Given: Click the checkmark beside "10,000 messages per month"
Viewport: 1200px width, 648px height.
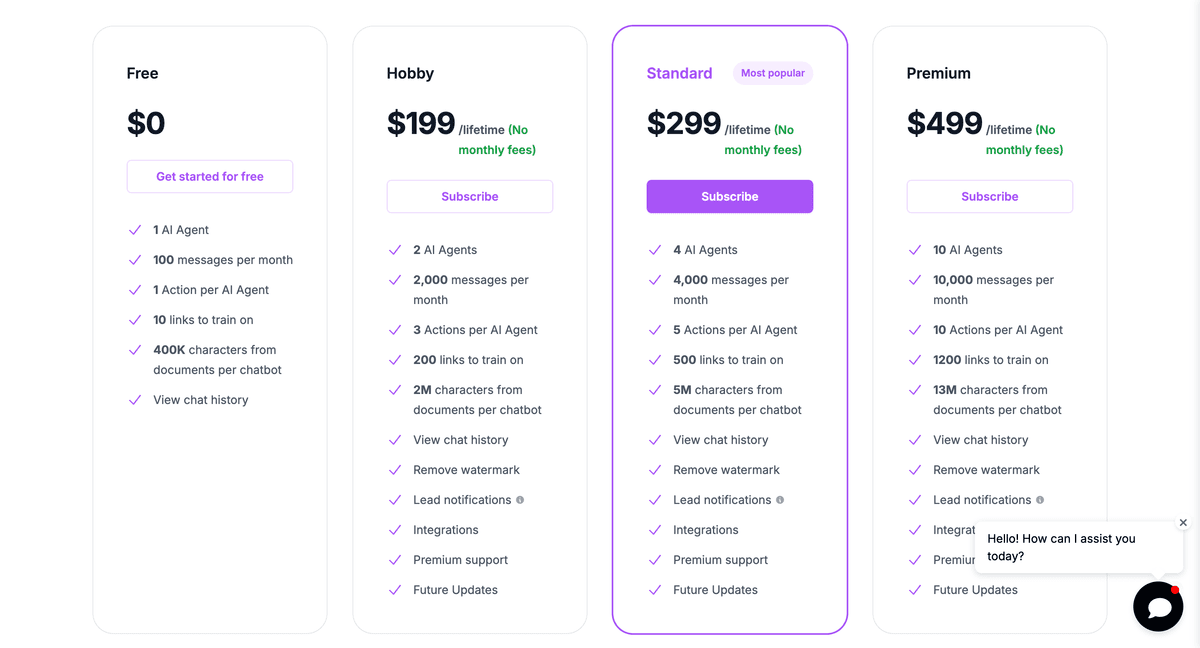Looking at the screenshot, I should coord(914,280).
